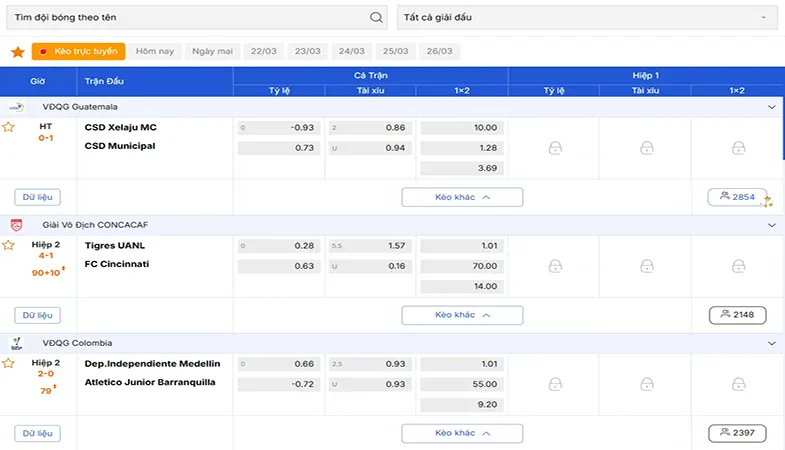Open Dữ liệu for Tigres UANL match
Image resolution: width=785 pixels, height=450 pixels.
[x=38, y=315]
